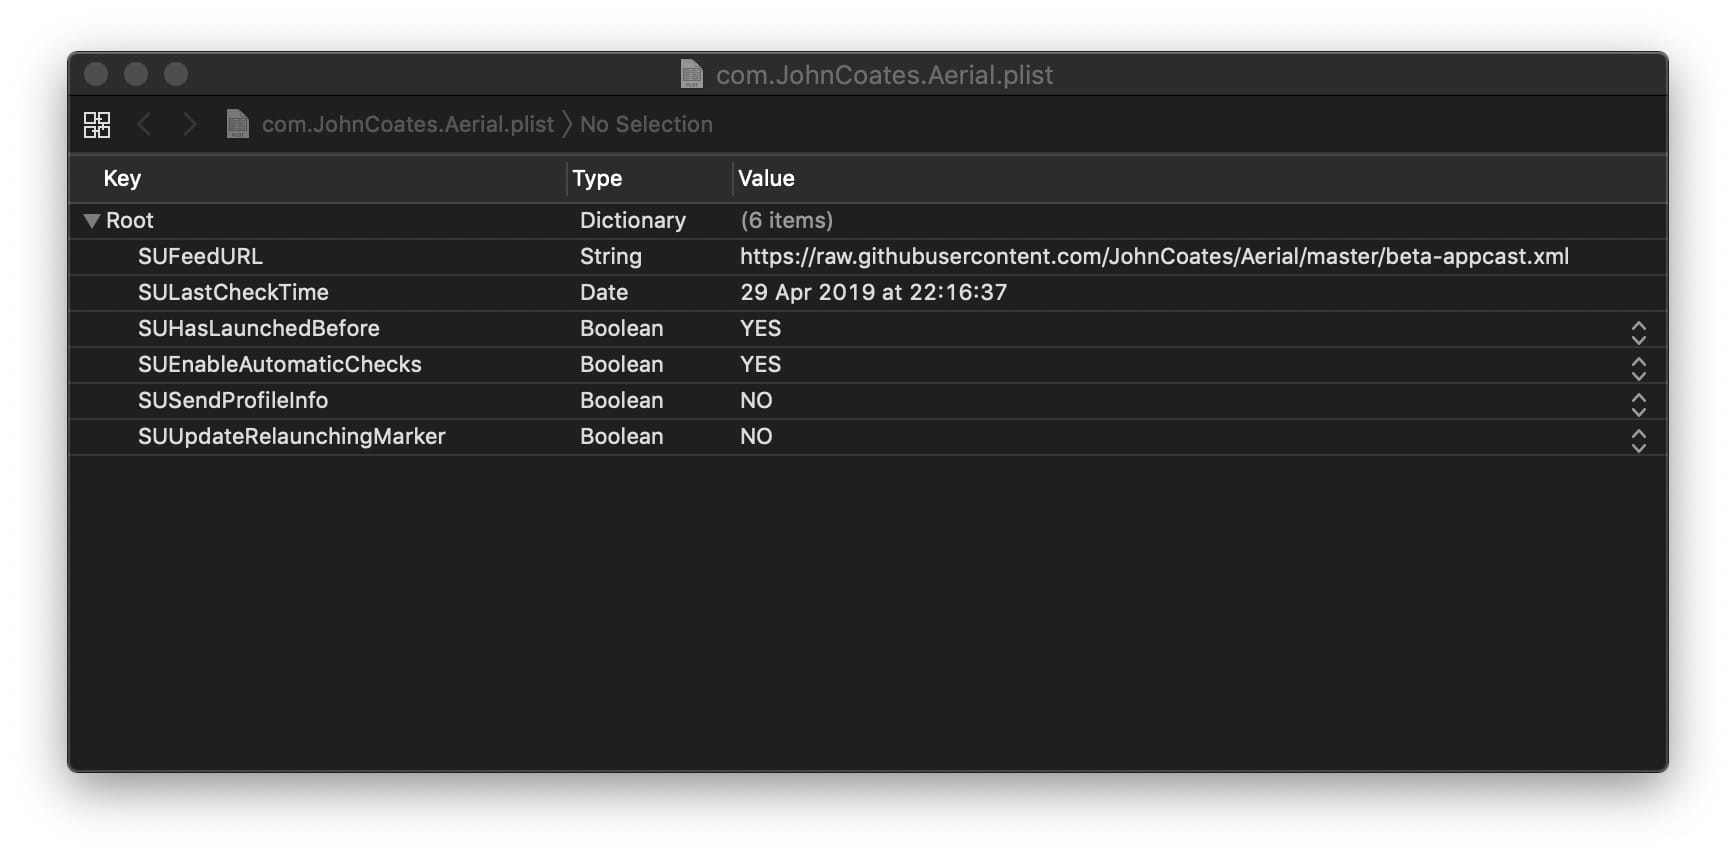Select the SUHasLaunchedBefore key
The width and height of the screenshot is (1736, 856).
coord(259,328)
